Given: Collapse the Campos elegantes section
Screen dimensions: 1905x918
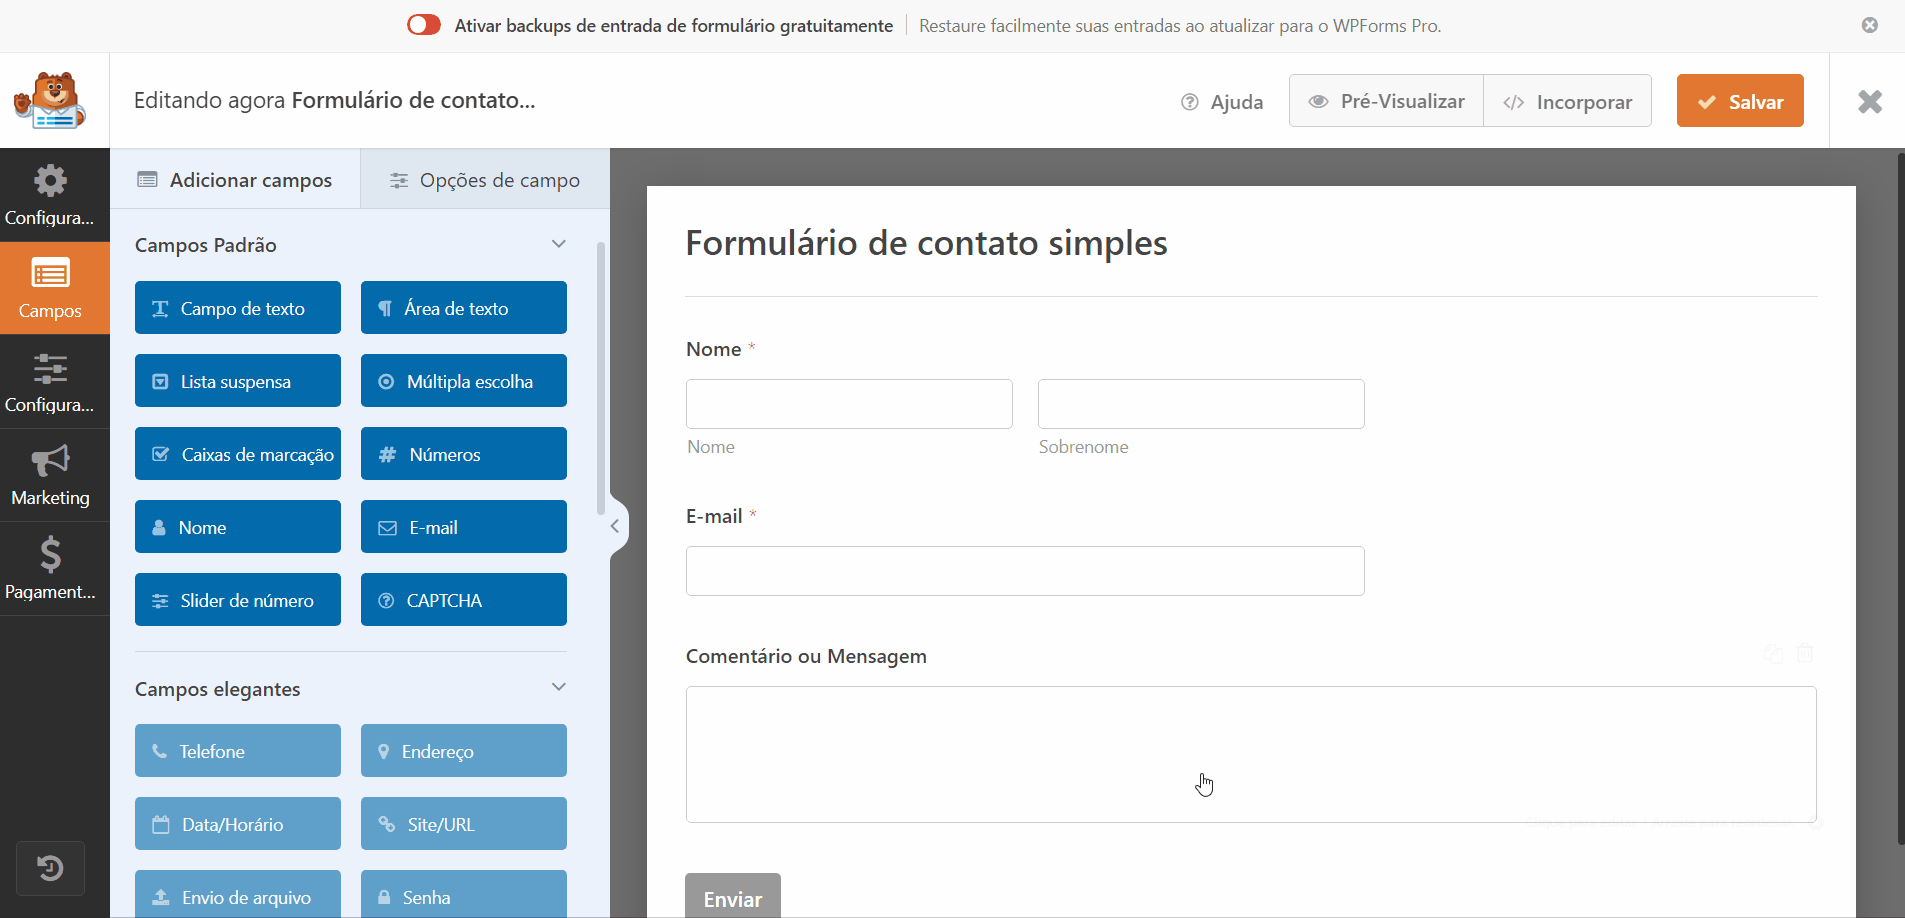Looking at the screenshot, I should (x=559, y=687).
